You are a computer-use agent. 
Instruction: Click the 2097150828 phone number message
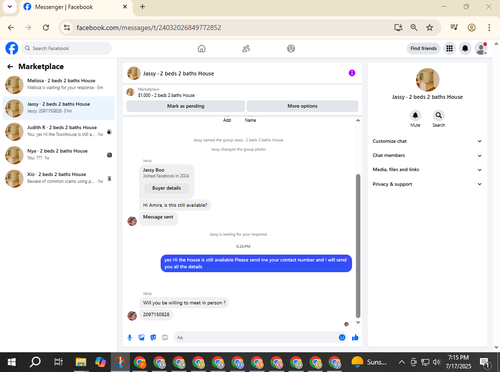pyautogui.click(x=156, y=314)
